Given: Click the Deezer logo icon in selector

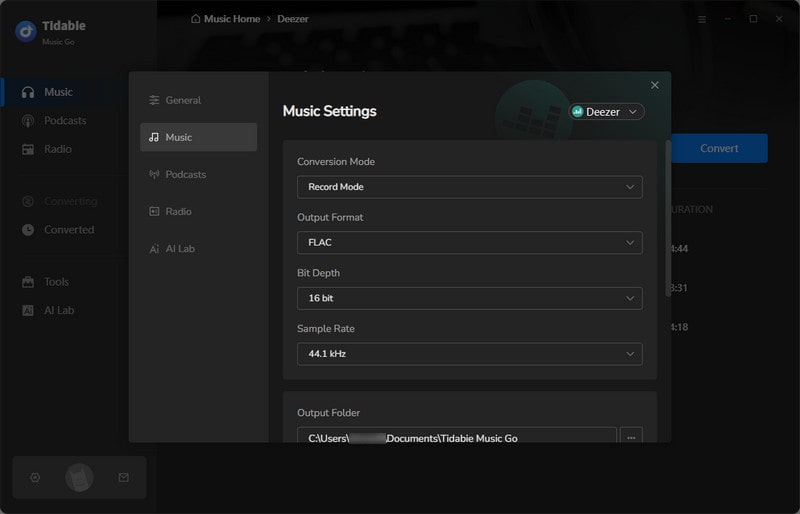Looking at the screenshot, I should [578, 111].
